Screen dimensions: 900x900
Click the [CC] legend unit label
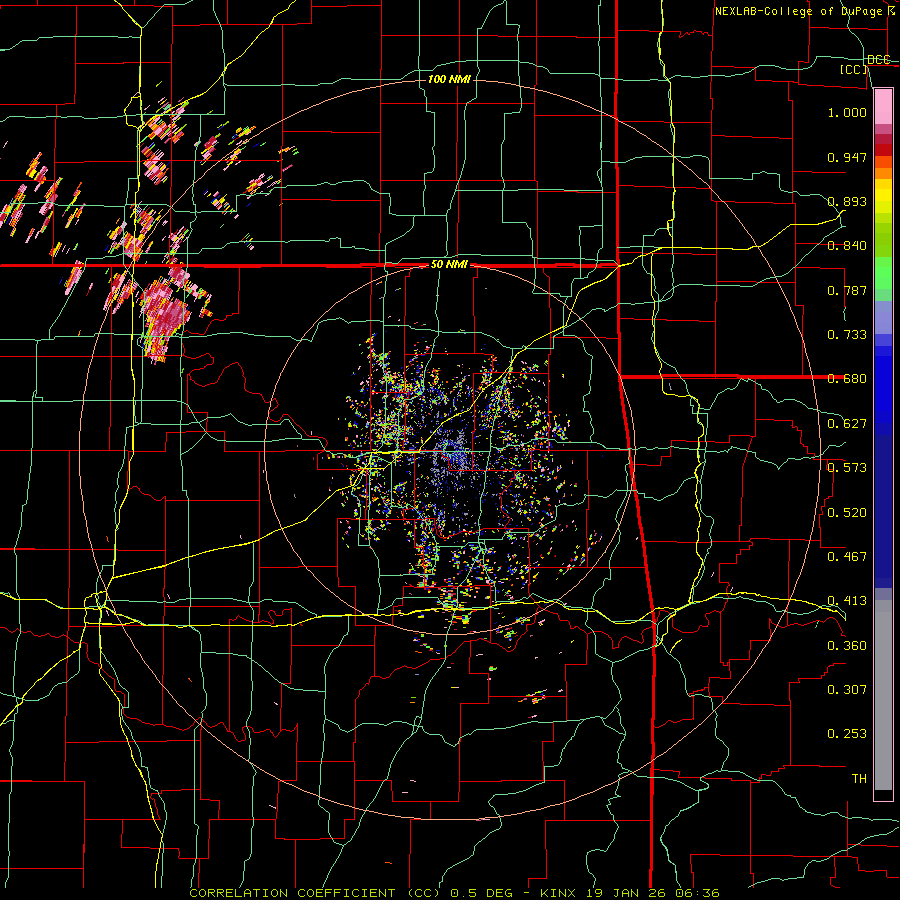pos(854,69)
